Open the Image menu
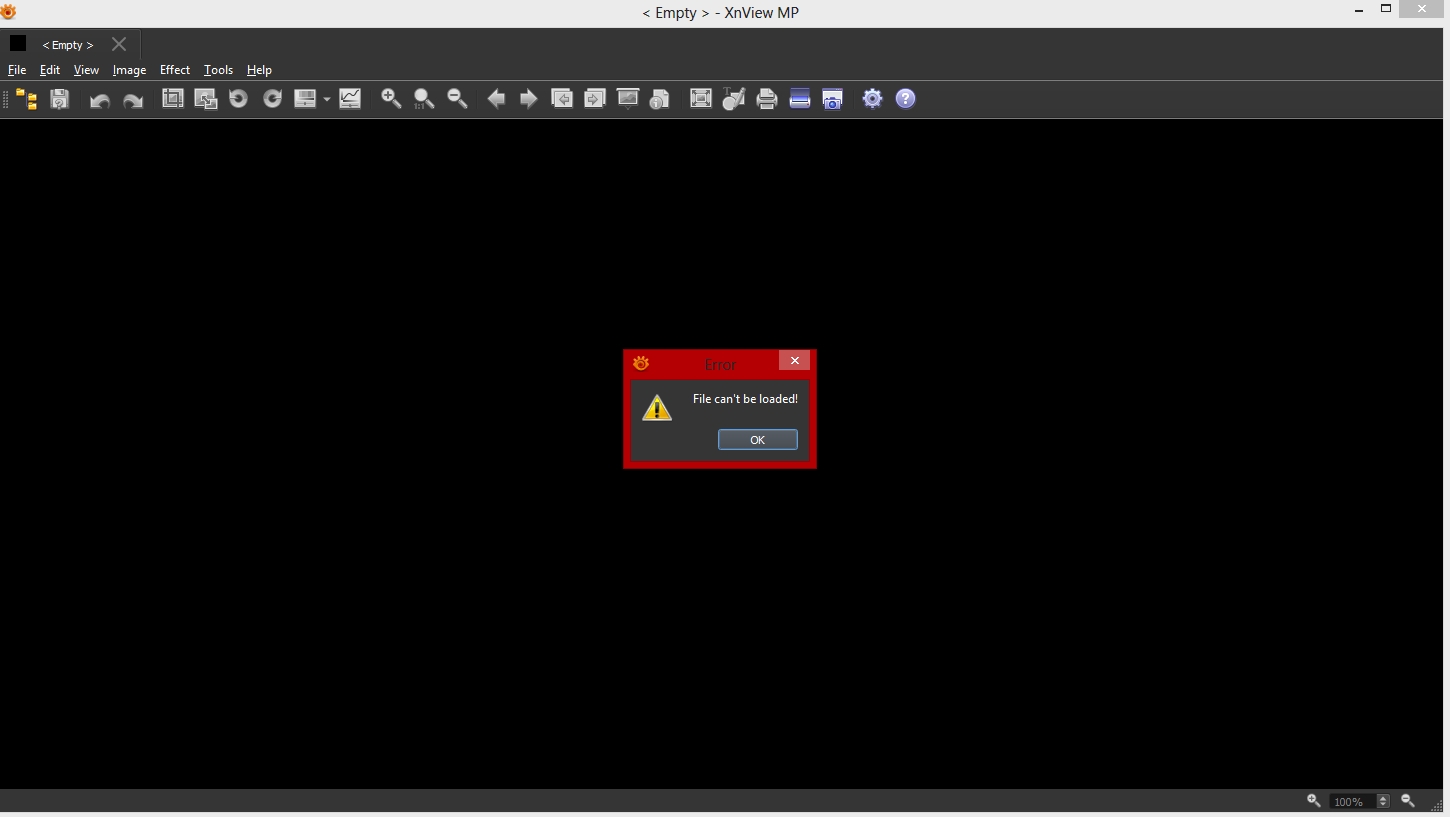Viewport: 1450px width, 817px height. 129,70
